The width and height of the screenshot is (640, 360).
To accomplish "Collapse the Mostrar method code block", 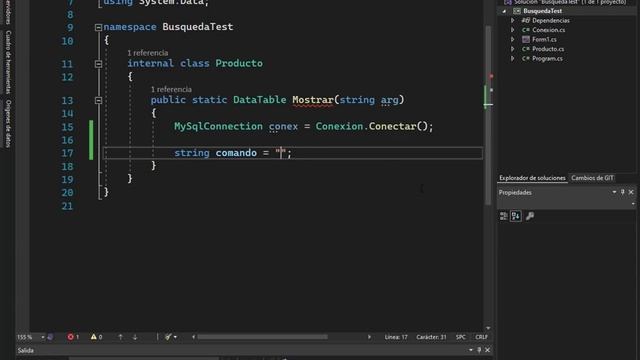I will point(98,100).
